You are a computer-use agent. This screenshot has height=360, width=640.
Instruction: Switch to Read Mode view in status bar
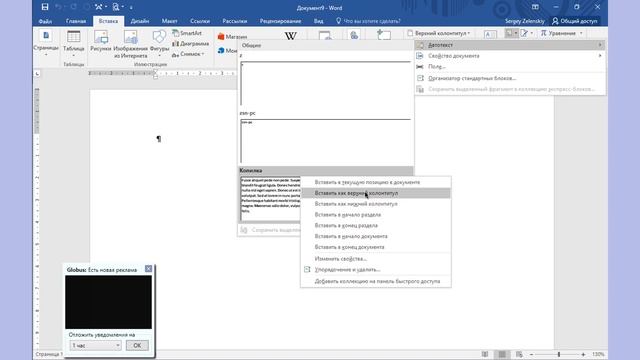[484, 354]
